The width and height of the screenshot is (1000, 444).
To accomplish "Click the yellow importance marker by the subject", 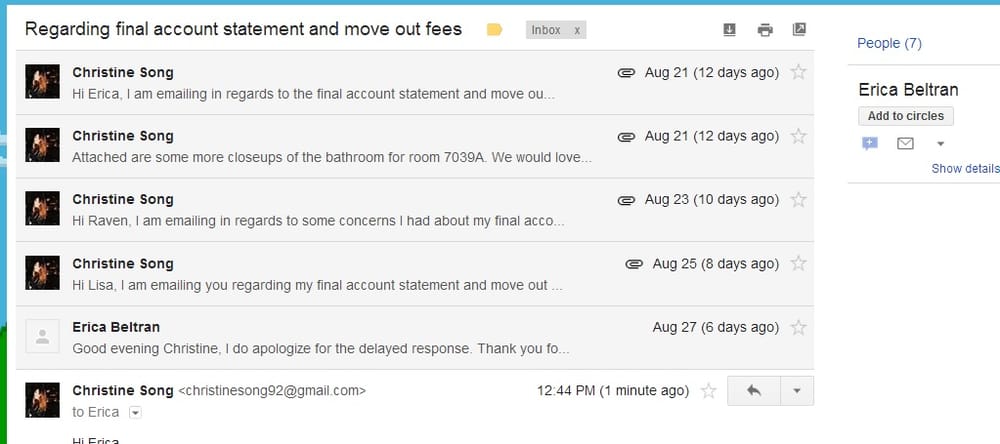I will tap(494, 29).
